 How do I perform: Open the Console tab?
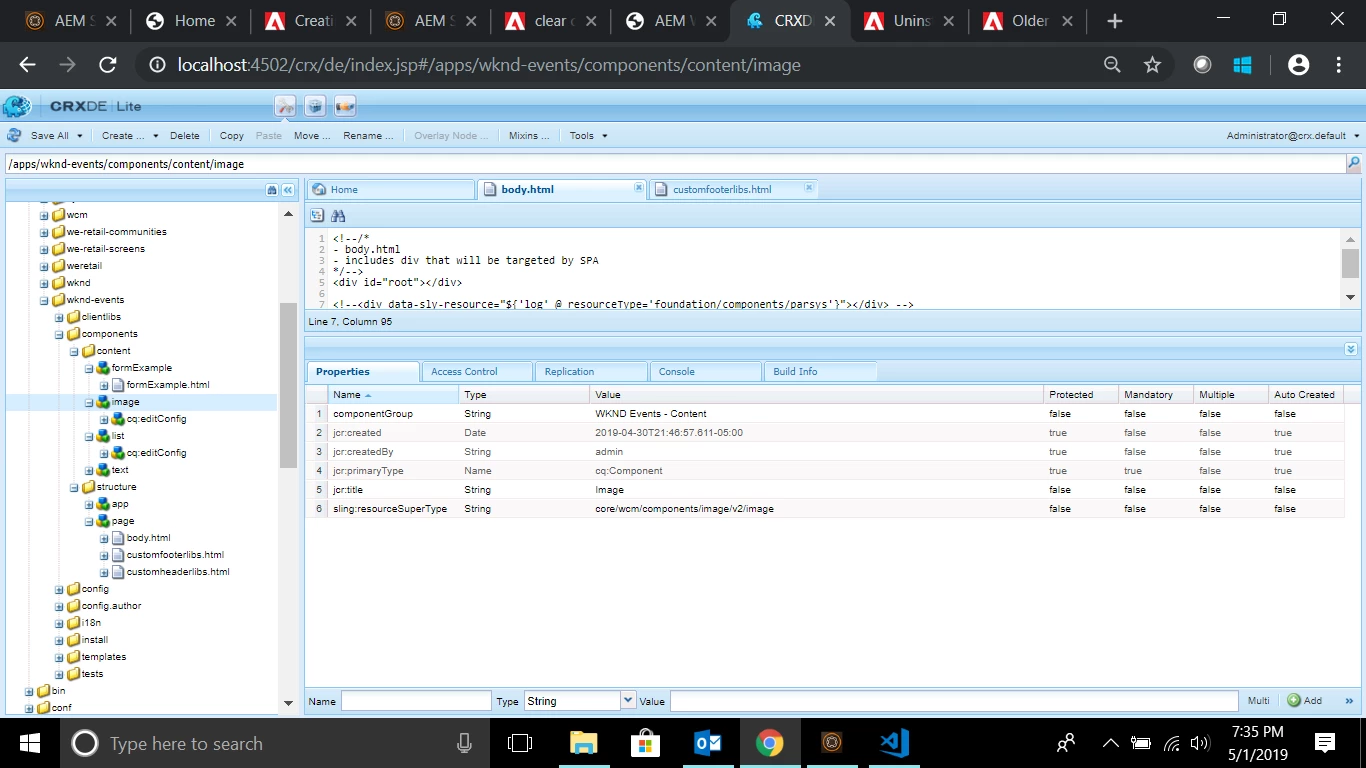tap(705, 371)
